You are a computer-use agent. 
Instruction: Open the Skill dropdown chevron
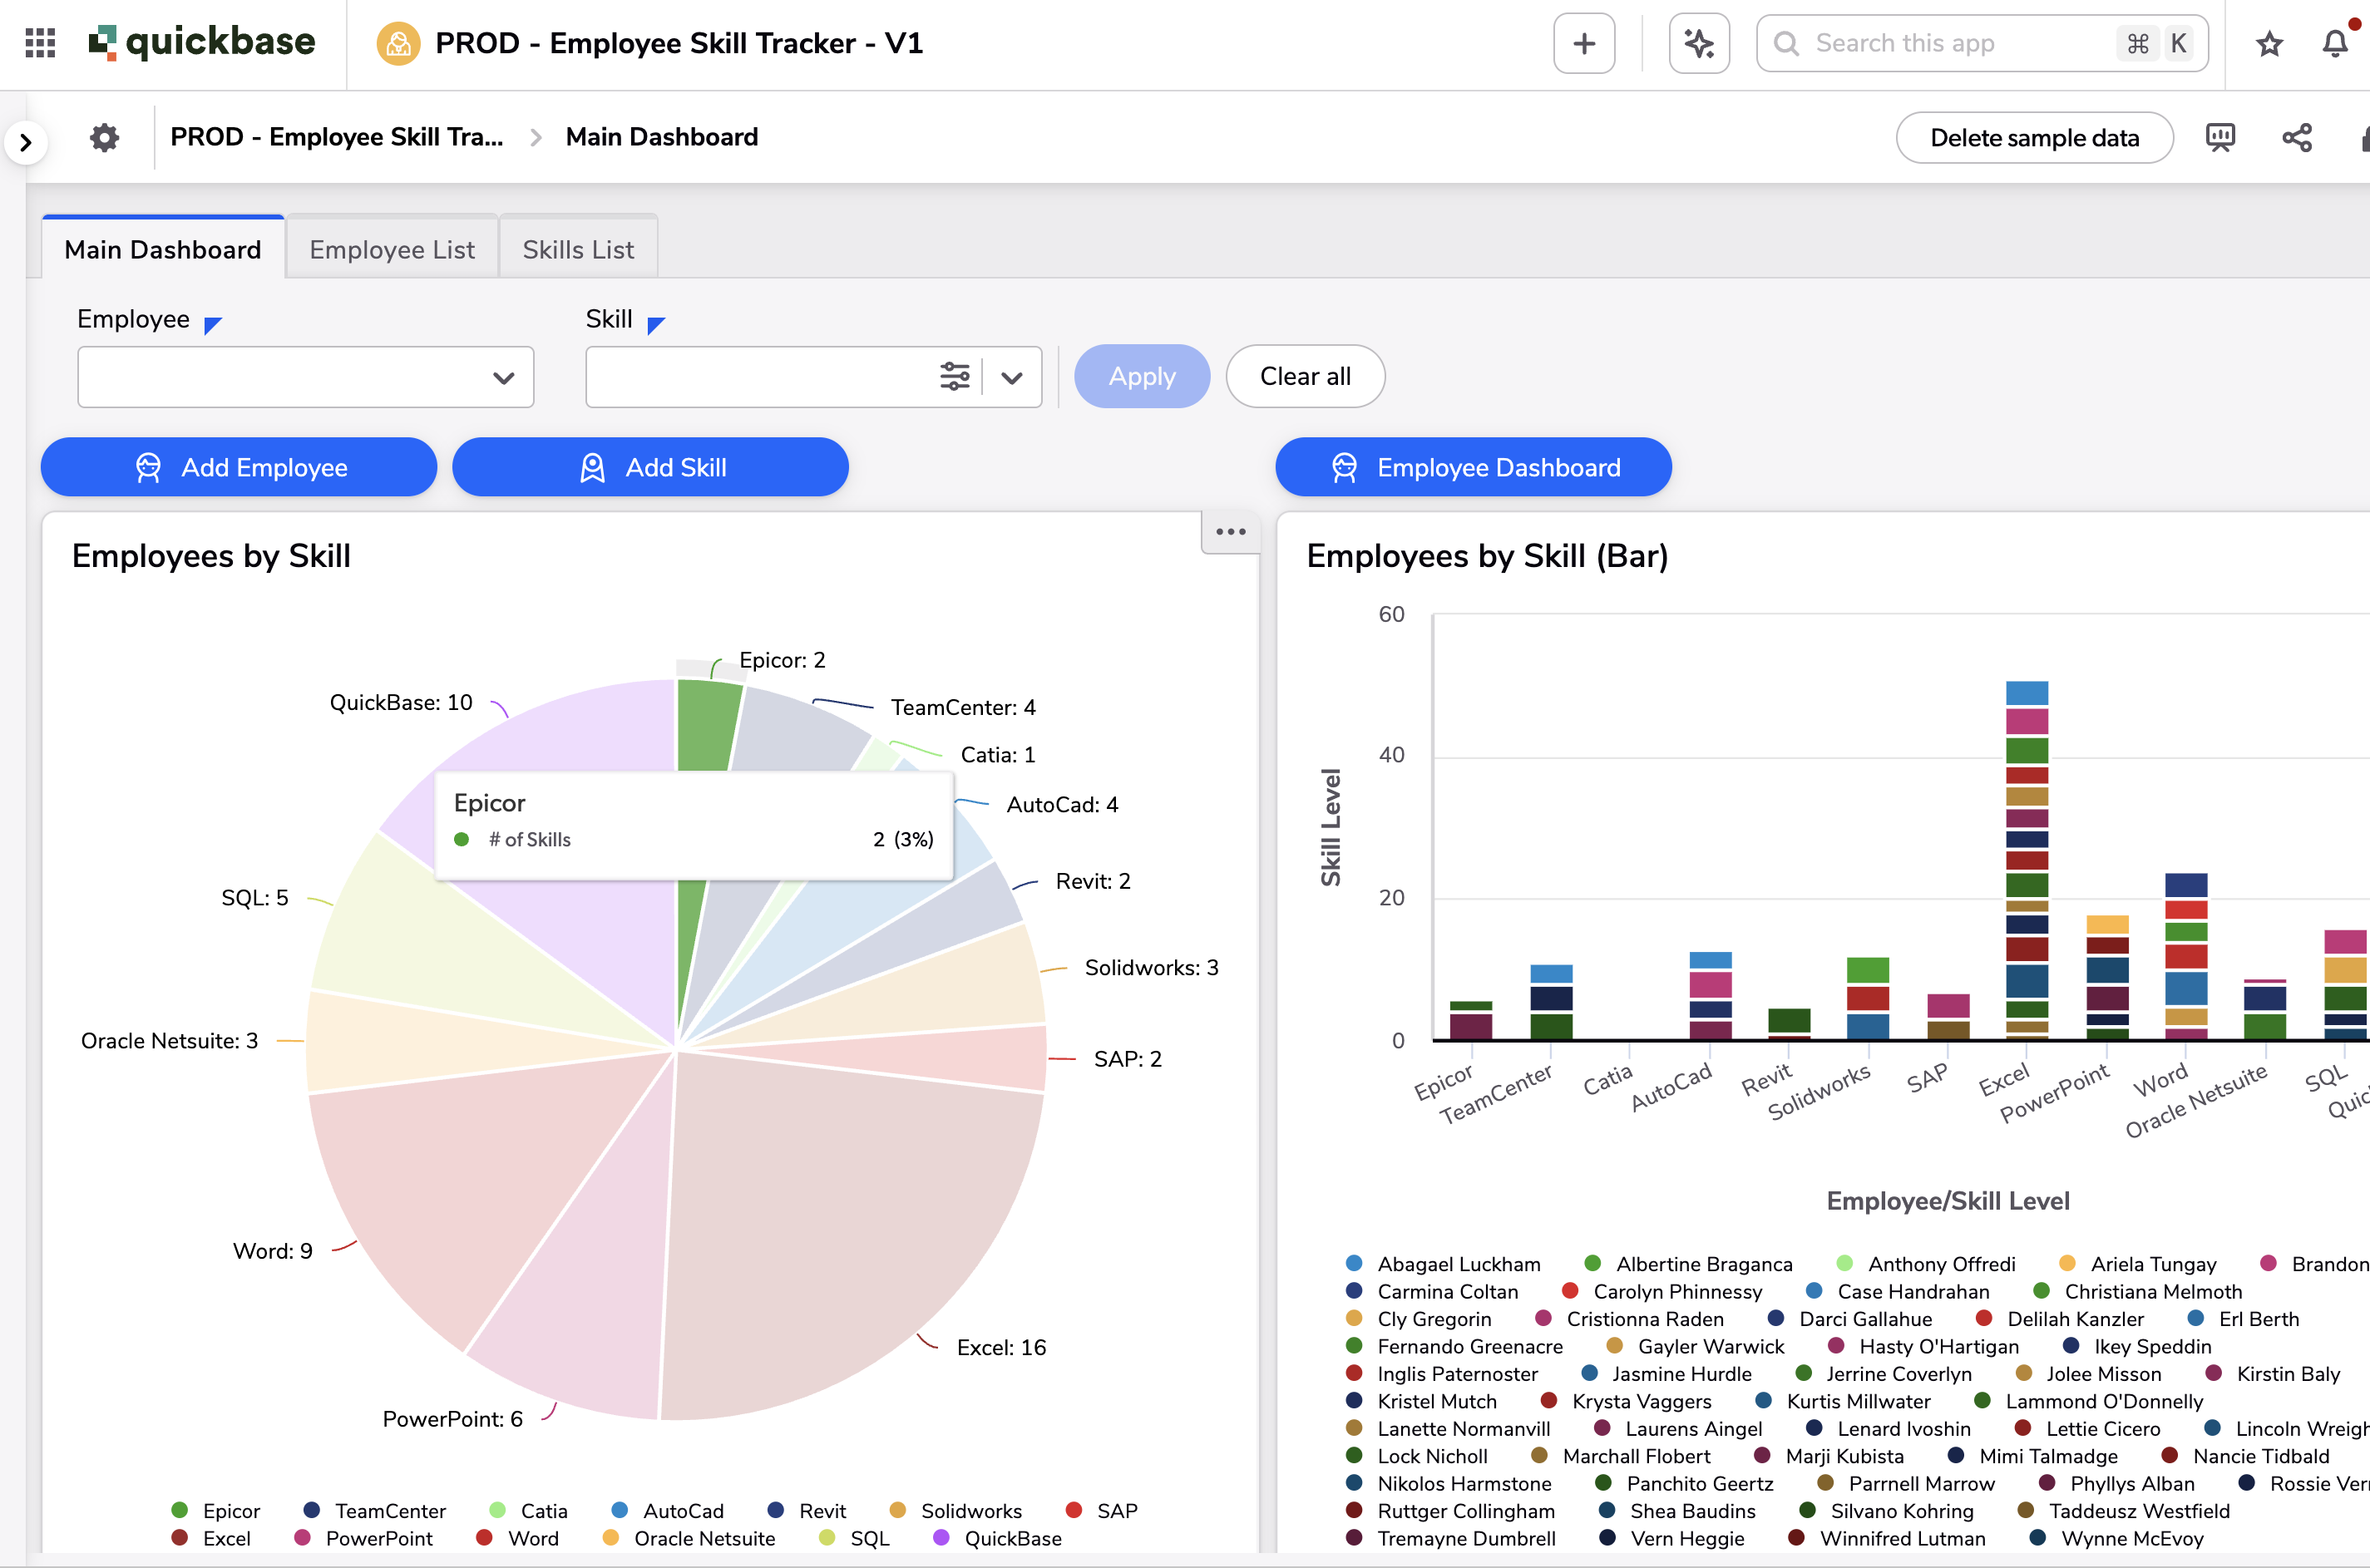coord(1012,377)
